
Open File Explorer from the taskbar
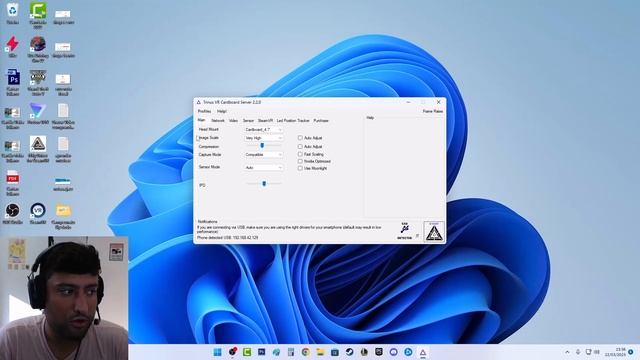tap(320, 352)
